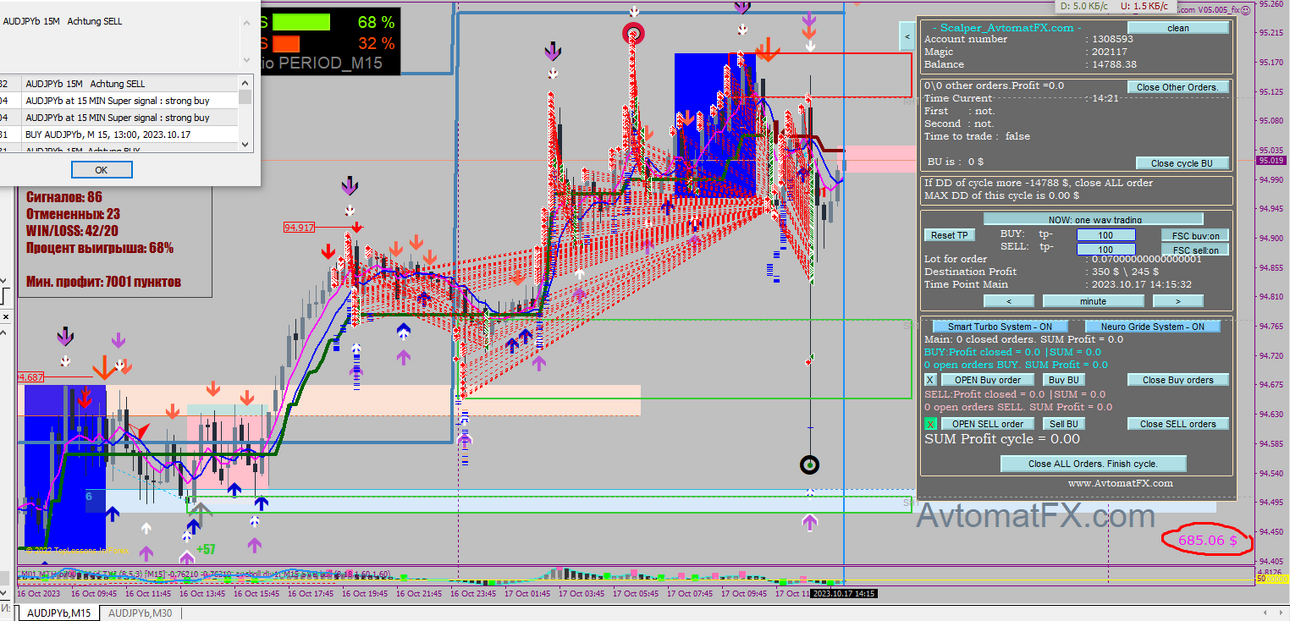Click the circled '685.06 $' profit value
The width and height of the screenshot is (1290, 621).
pyautogui.click(x=1207, y=540)
